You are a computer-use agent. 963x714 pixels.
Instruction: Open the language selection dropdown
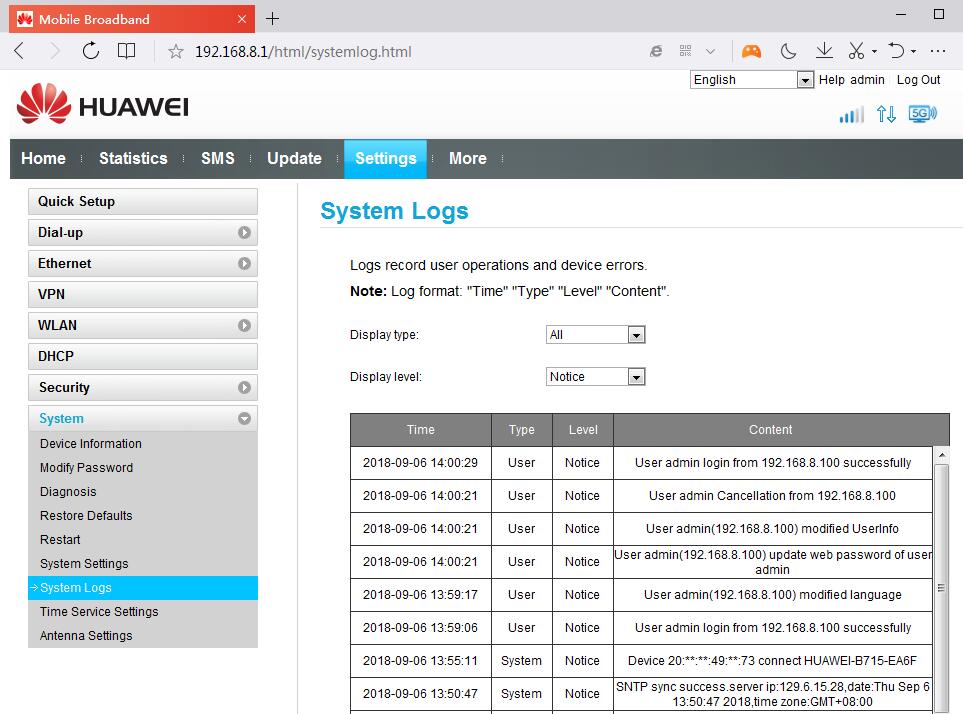coord(752,80)
